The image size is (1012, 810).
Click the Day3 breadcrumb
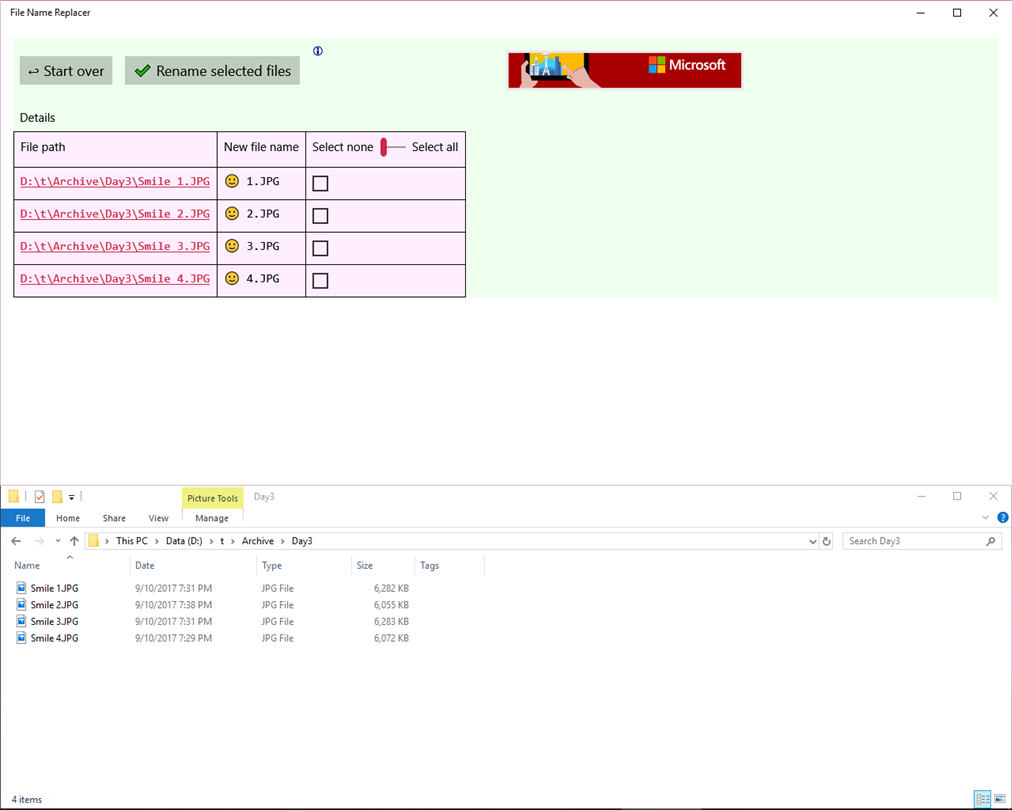(x=302, y=541)
